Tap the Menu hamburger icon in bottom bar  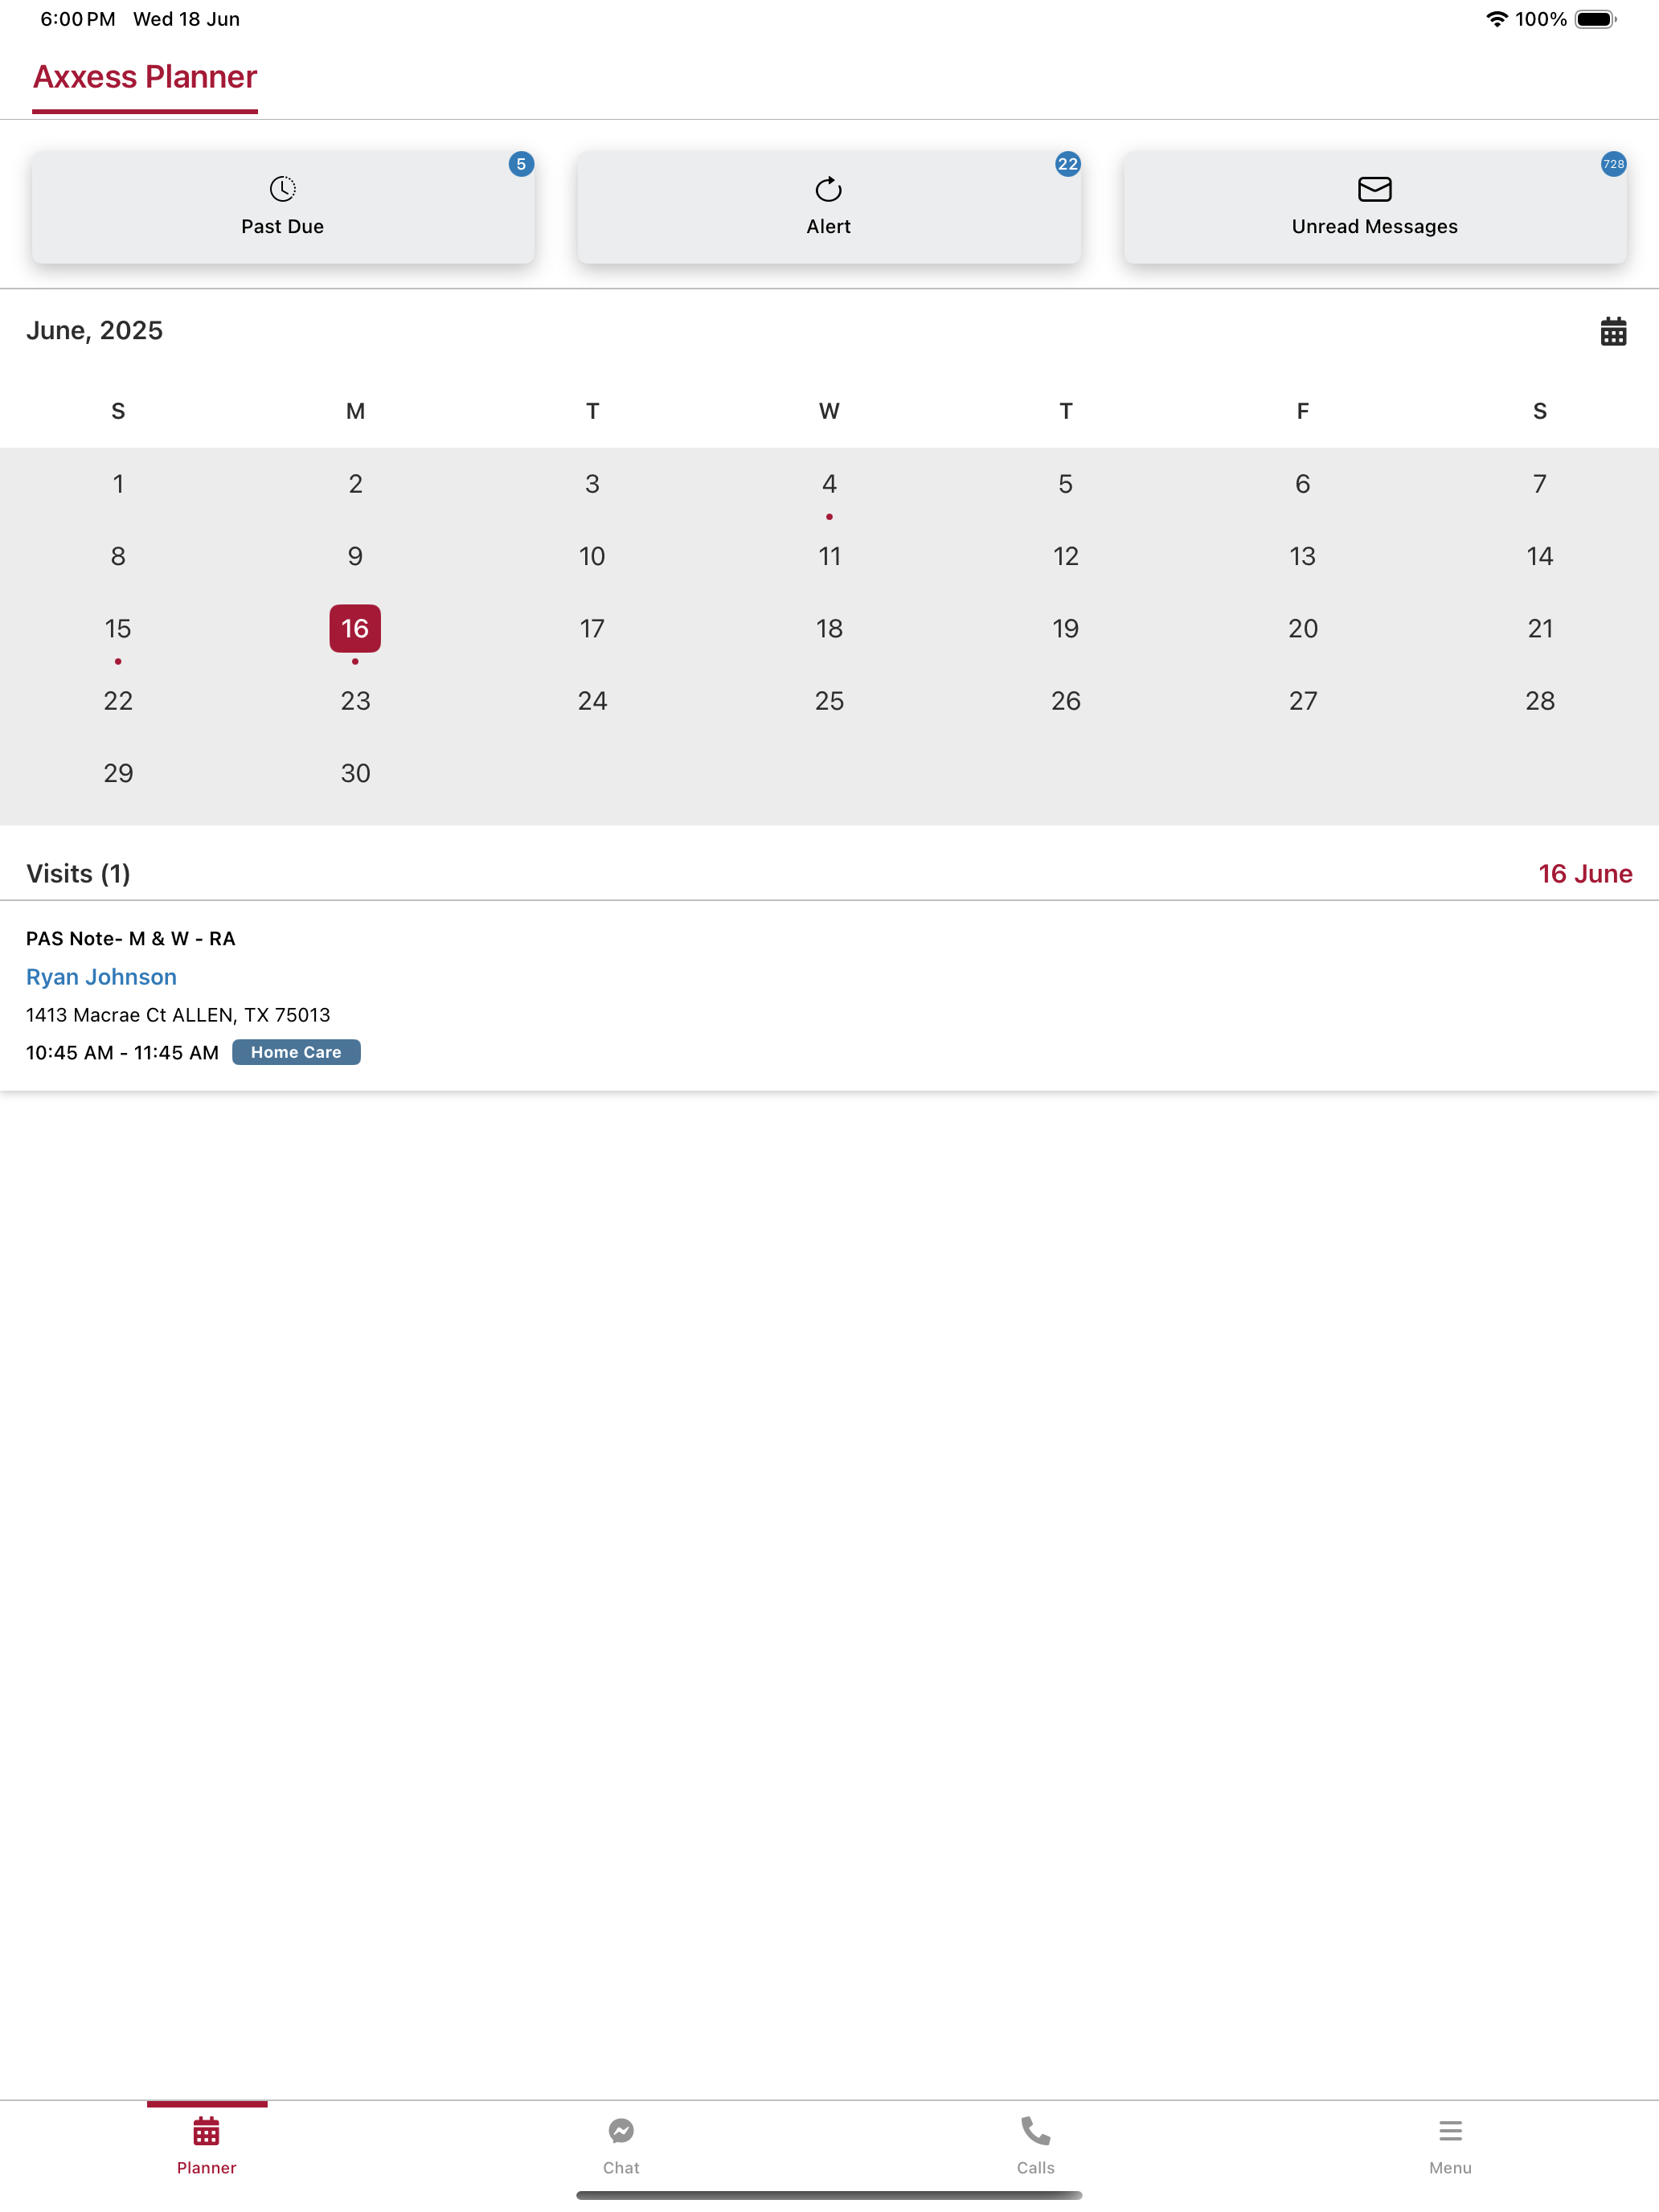coord(1450,2131)
